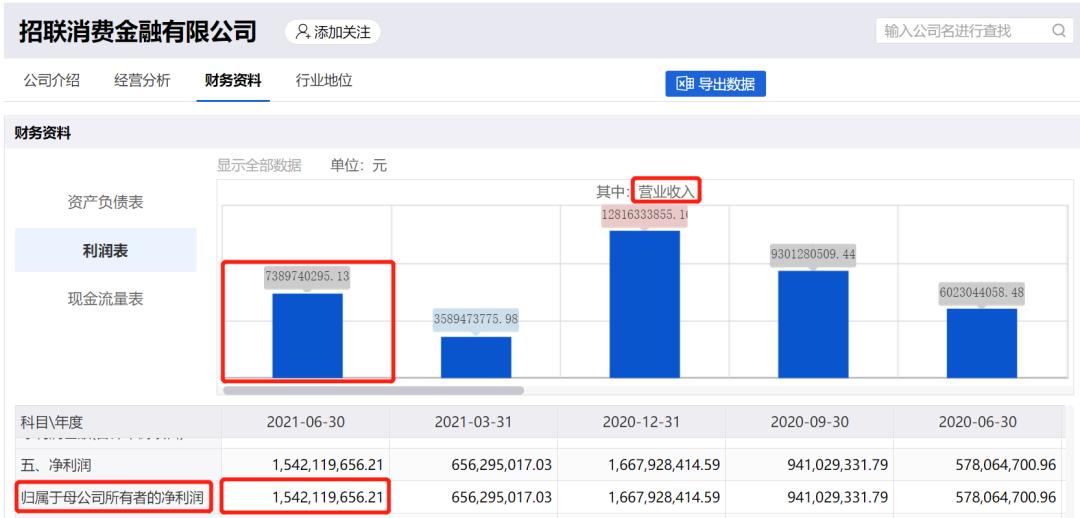The height and width of the screenshot is (518, 1080).
Task: Focus the company name search field
Action: pos(973,31)
